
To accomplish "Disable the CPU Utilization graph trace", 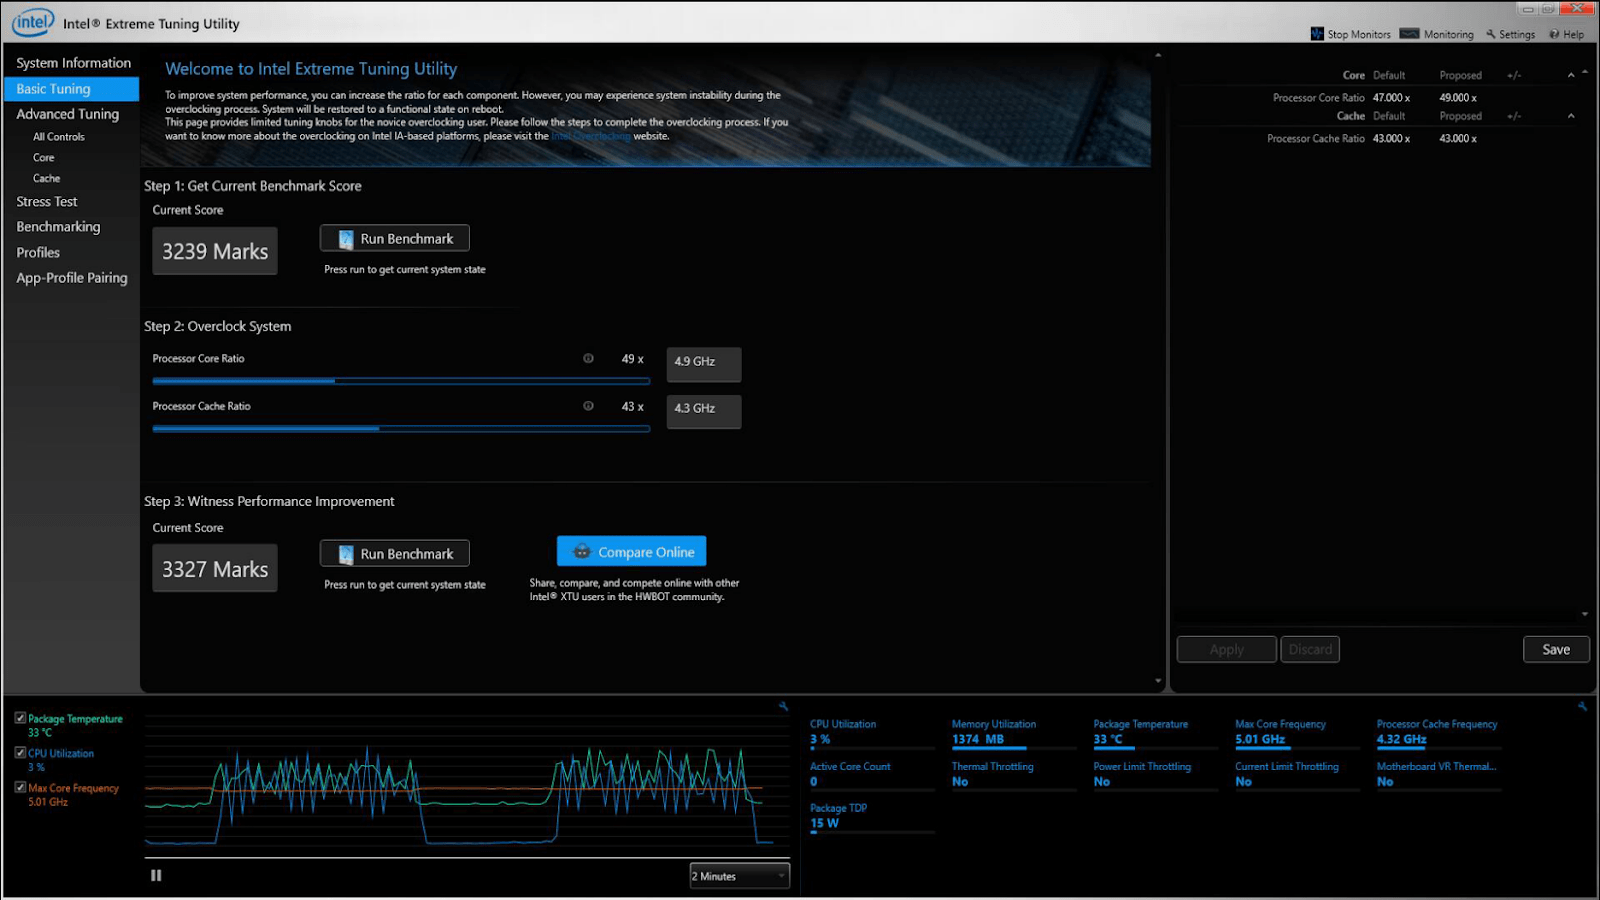I will click(x=21, y=752).
